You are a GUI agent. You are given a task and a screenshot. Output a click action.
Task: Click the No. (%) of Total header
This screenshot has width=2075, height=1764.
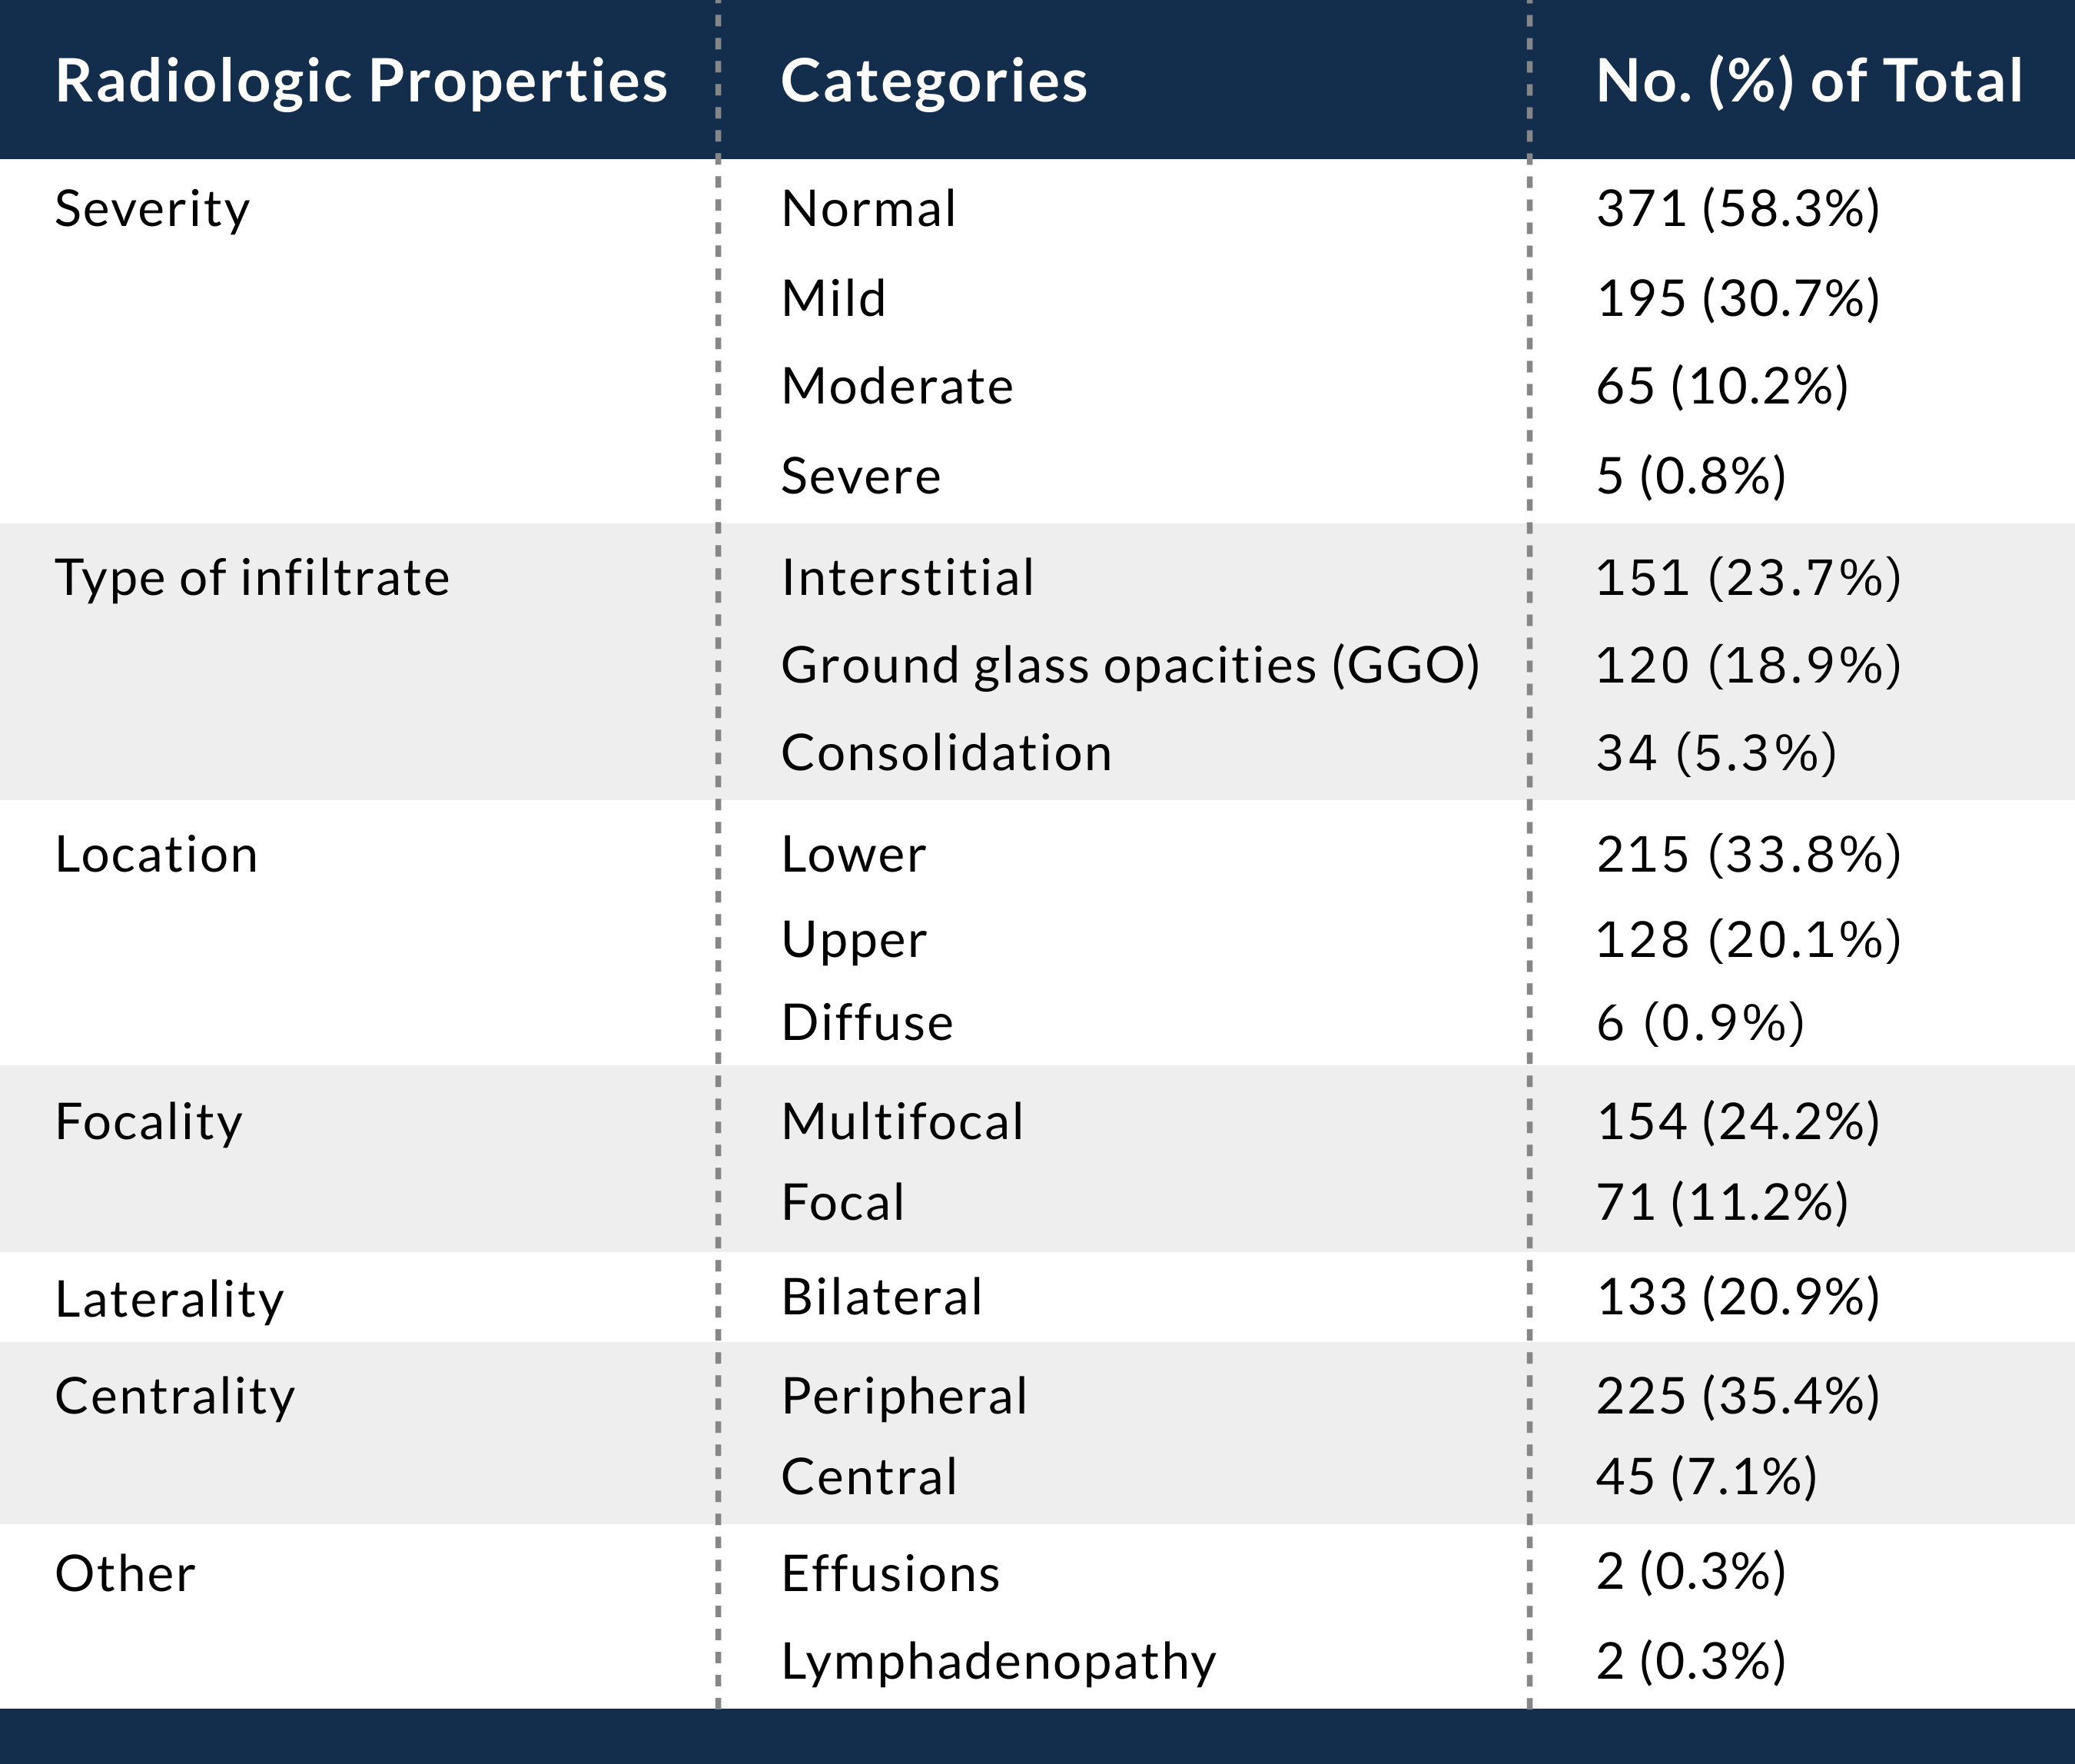[1809, 81]
